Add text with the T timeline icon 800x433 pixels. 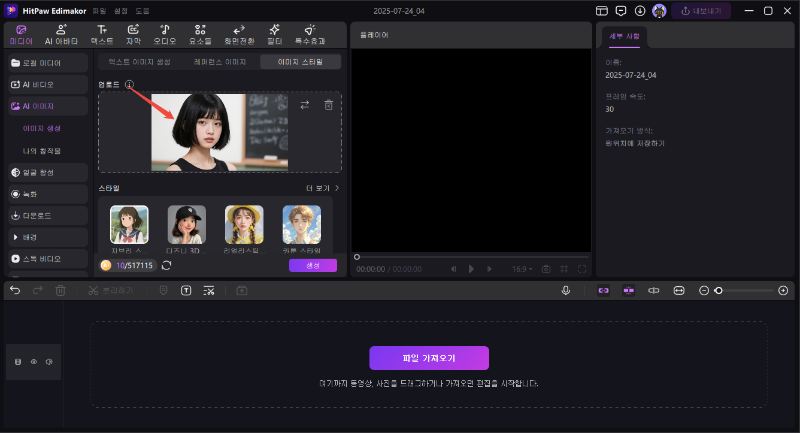186,290
